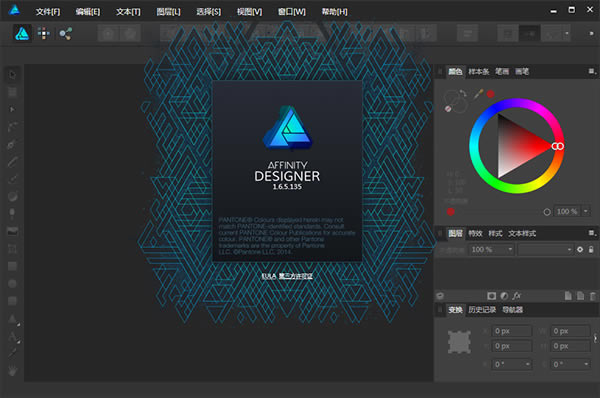Select the Move tool arrow

pos(12,75)
